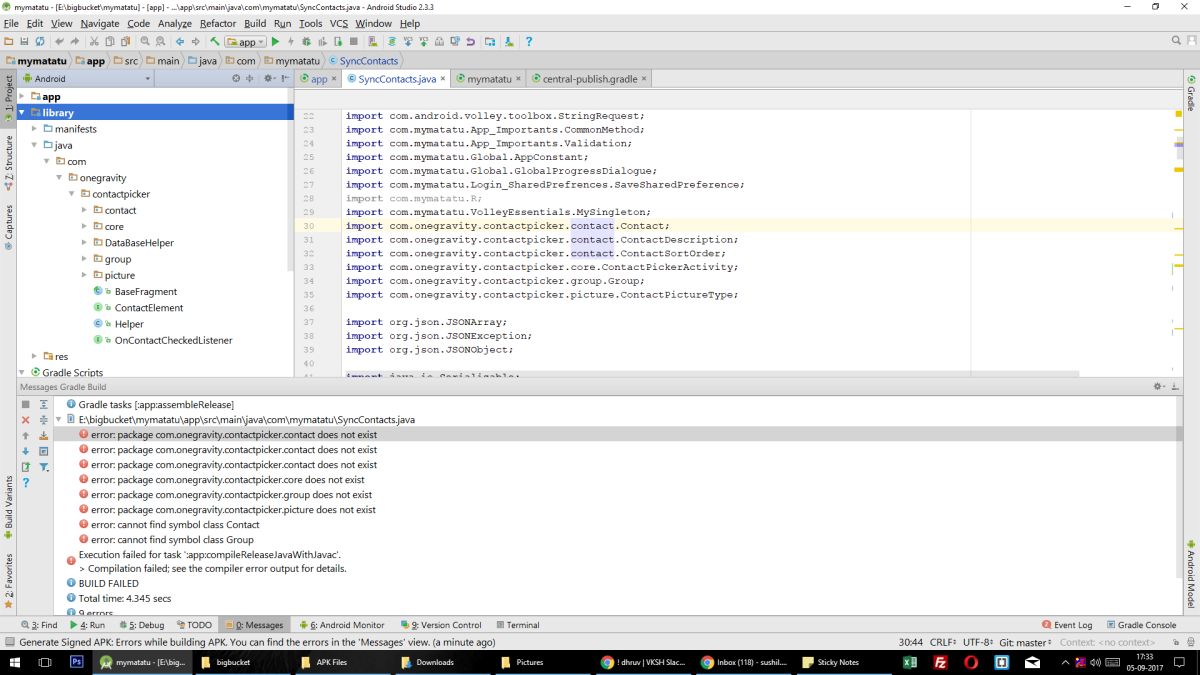Expand the DataBaseHelper package
Image resolution: width=1200 pixels, height=675 pixels.
coord(84,243)
